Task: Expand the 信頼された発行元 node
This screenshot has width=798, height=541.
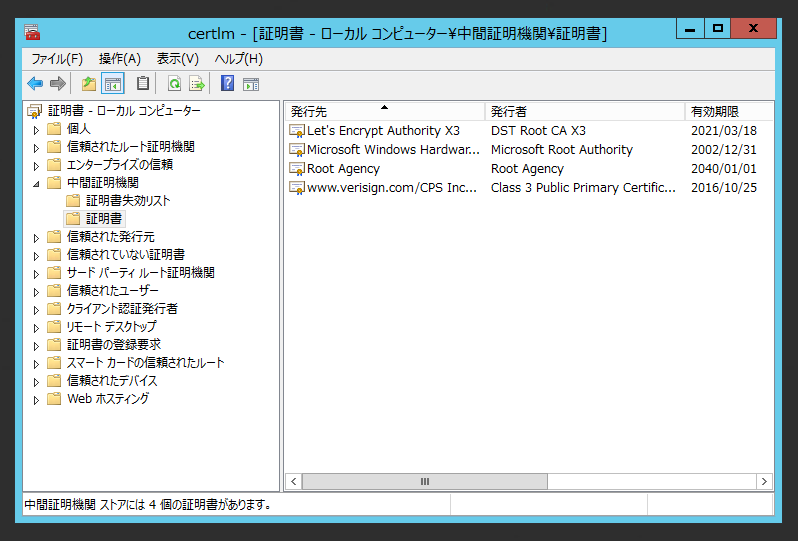Action: [36, 238]
